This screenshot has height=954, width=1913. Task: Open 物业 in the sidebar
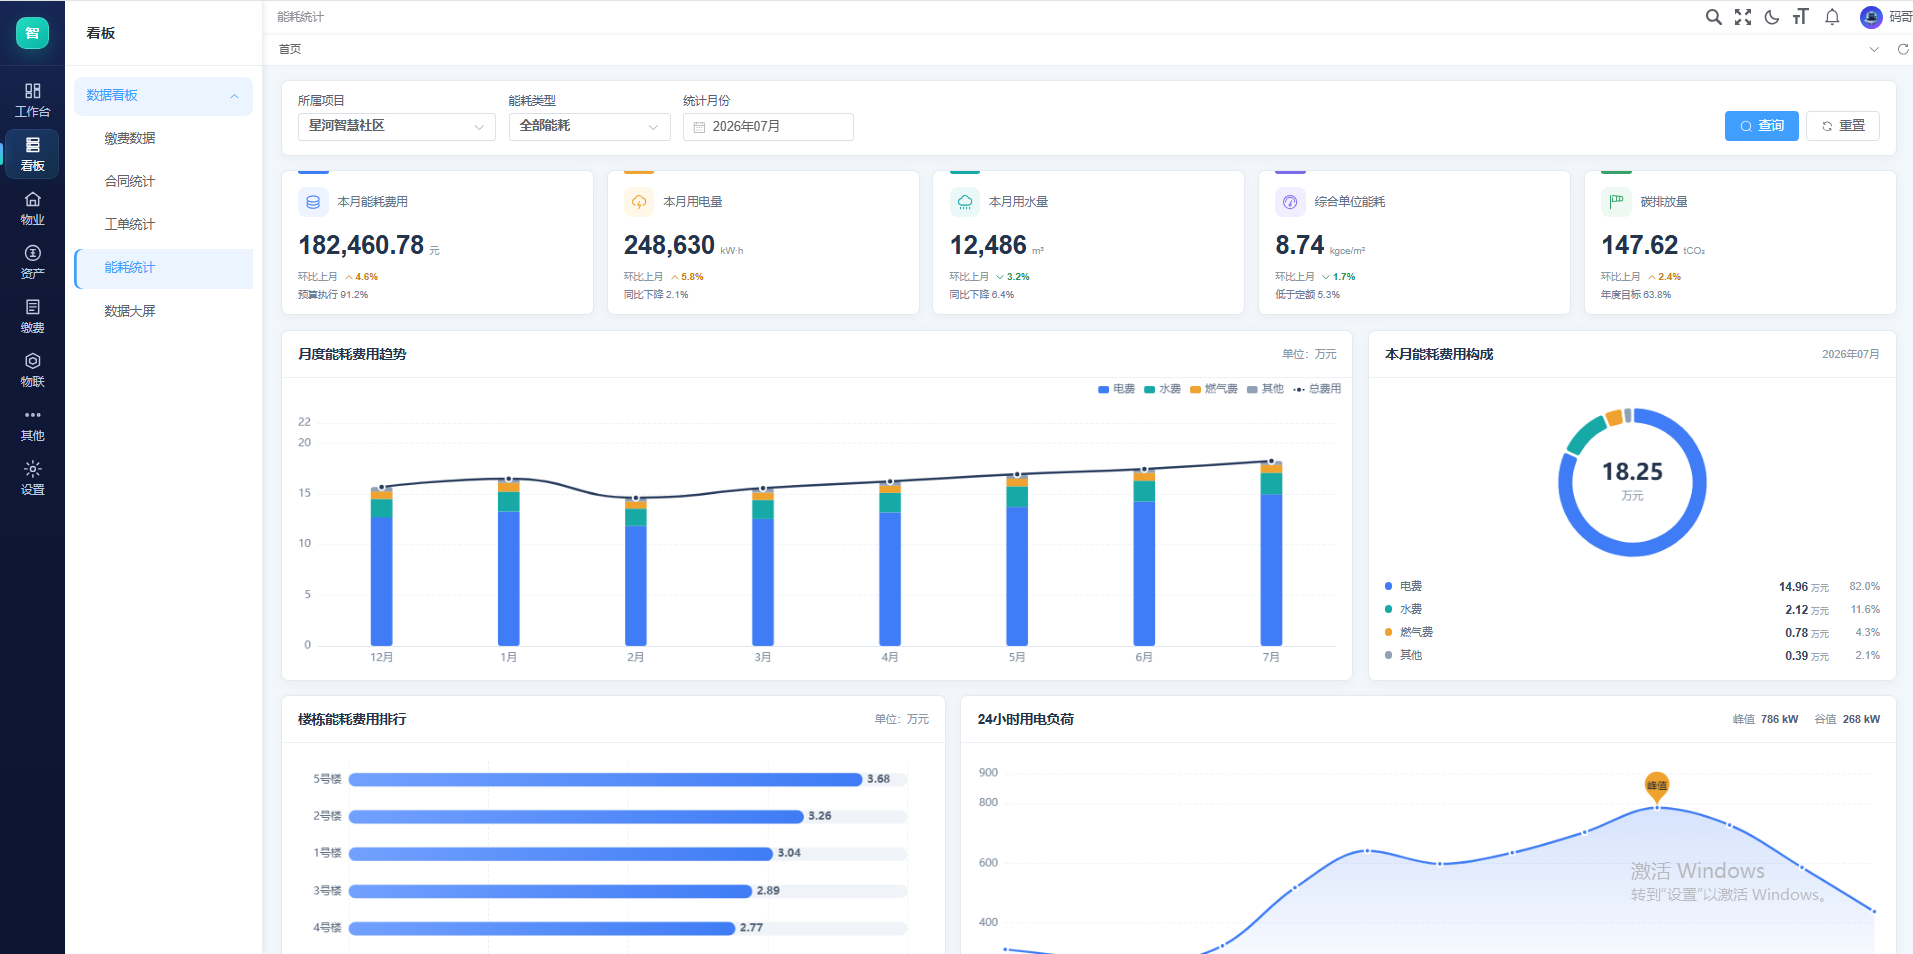point(32,208)
